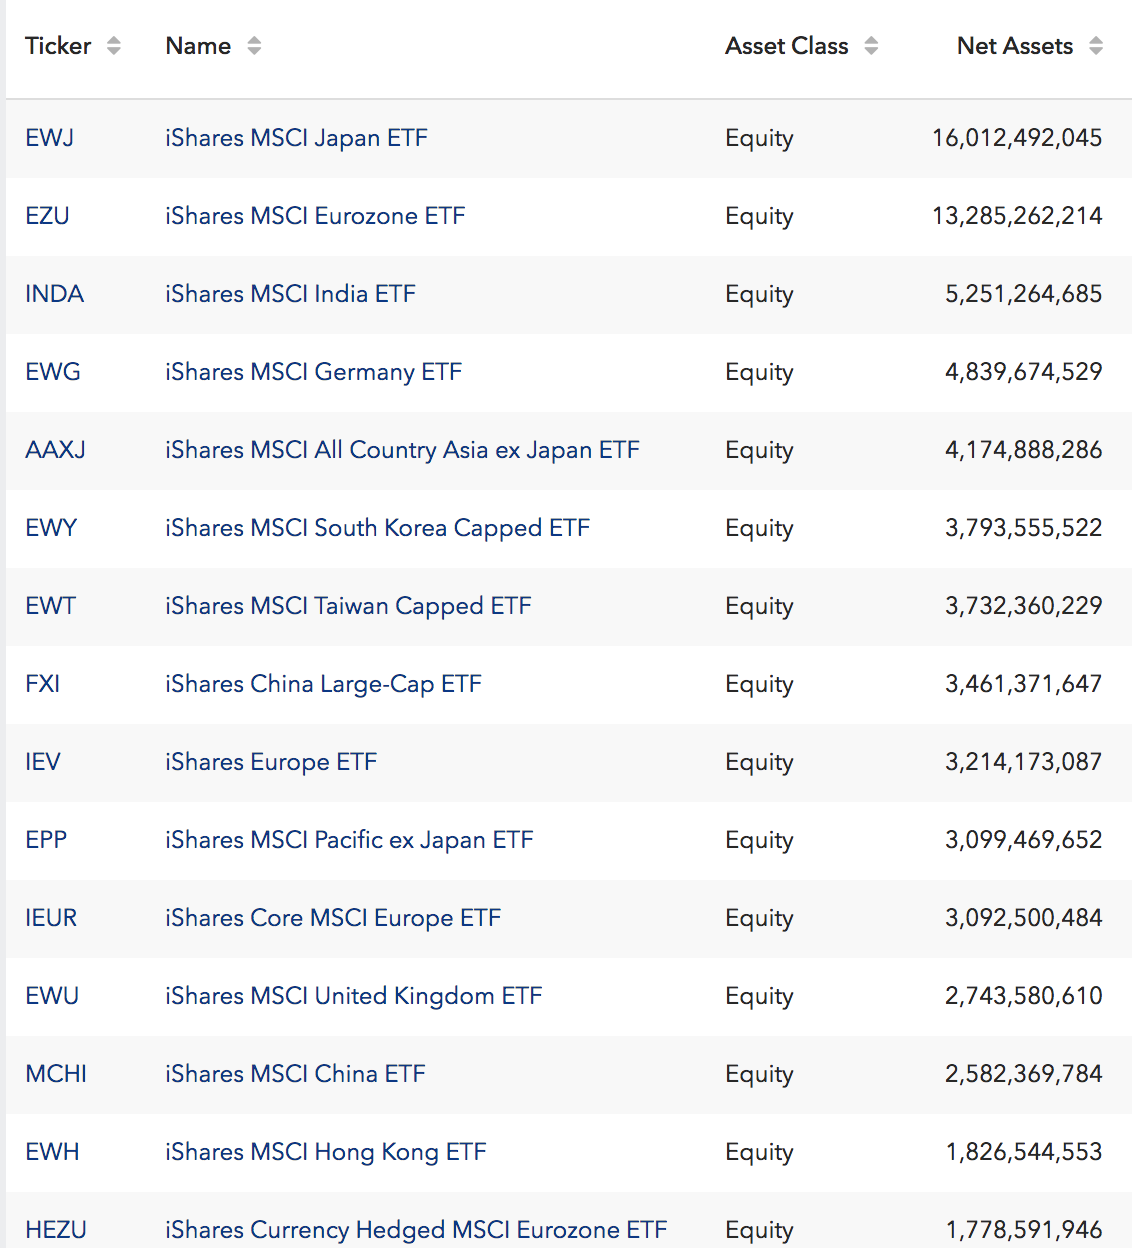This screenshot has height=1248, width=1132.
Task: Select the IEV ticker link
Action: (x=43, y=762)
